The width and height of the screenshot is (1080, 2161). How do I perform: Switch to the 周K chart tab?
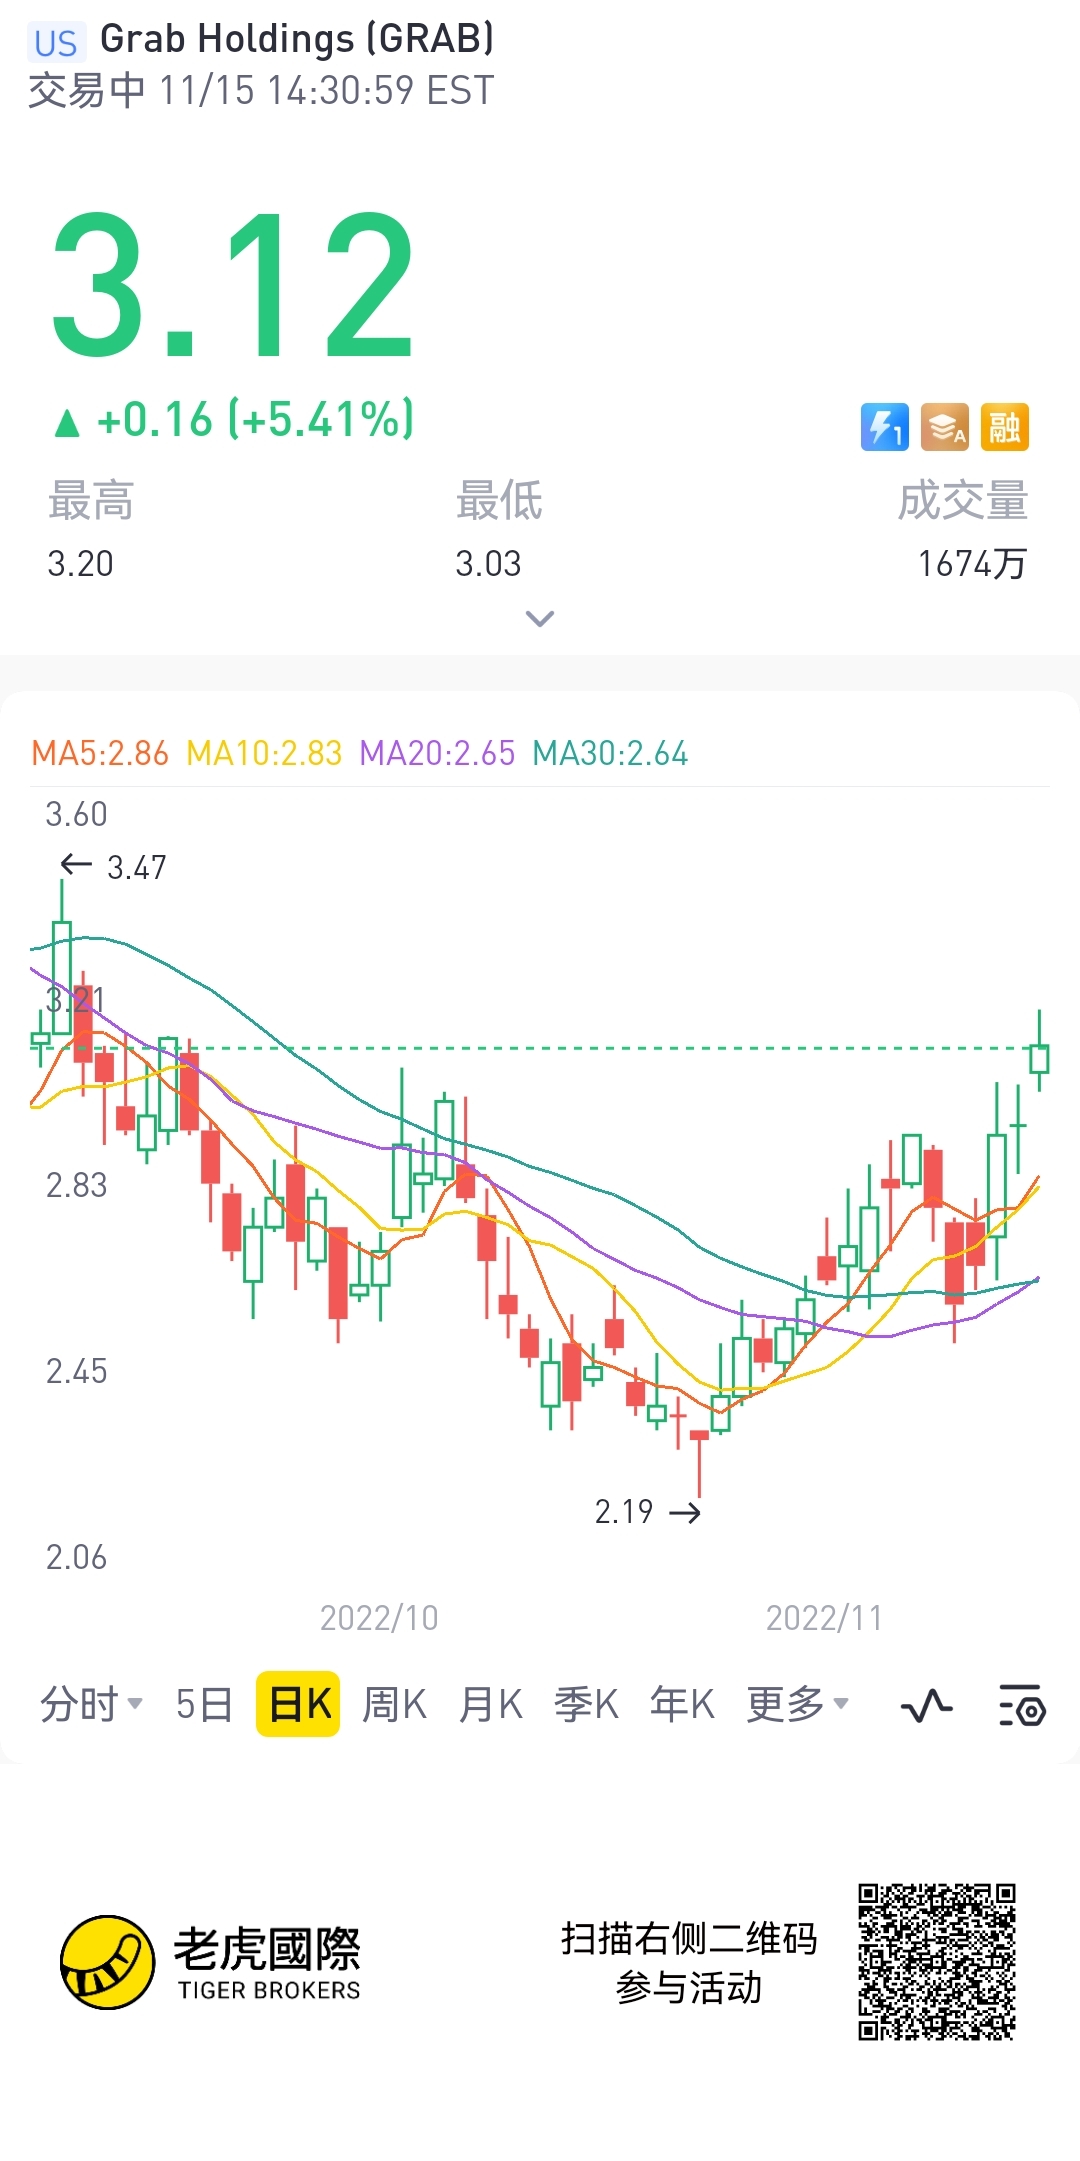click(394, 1704)
